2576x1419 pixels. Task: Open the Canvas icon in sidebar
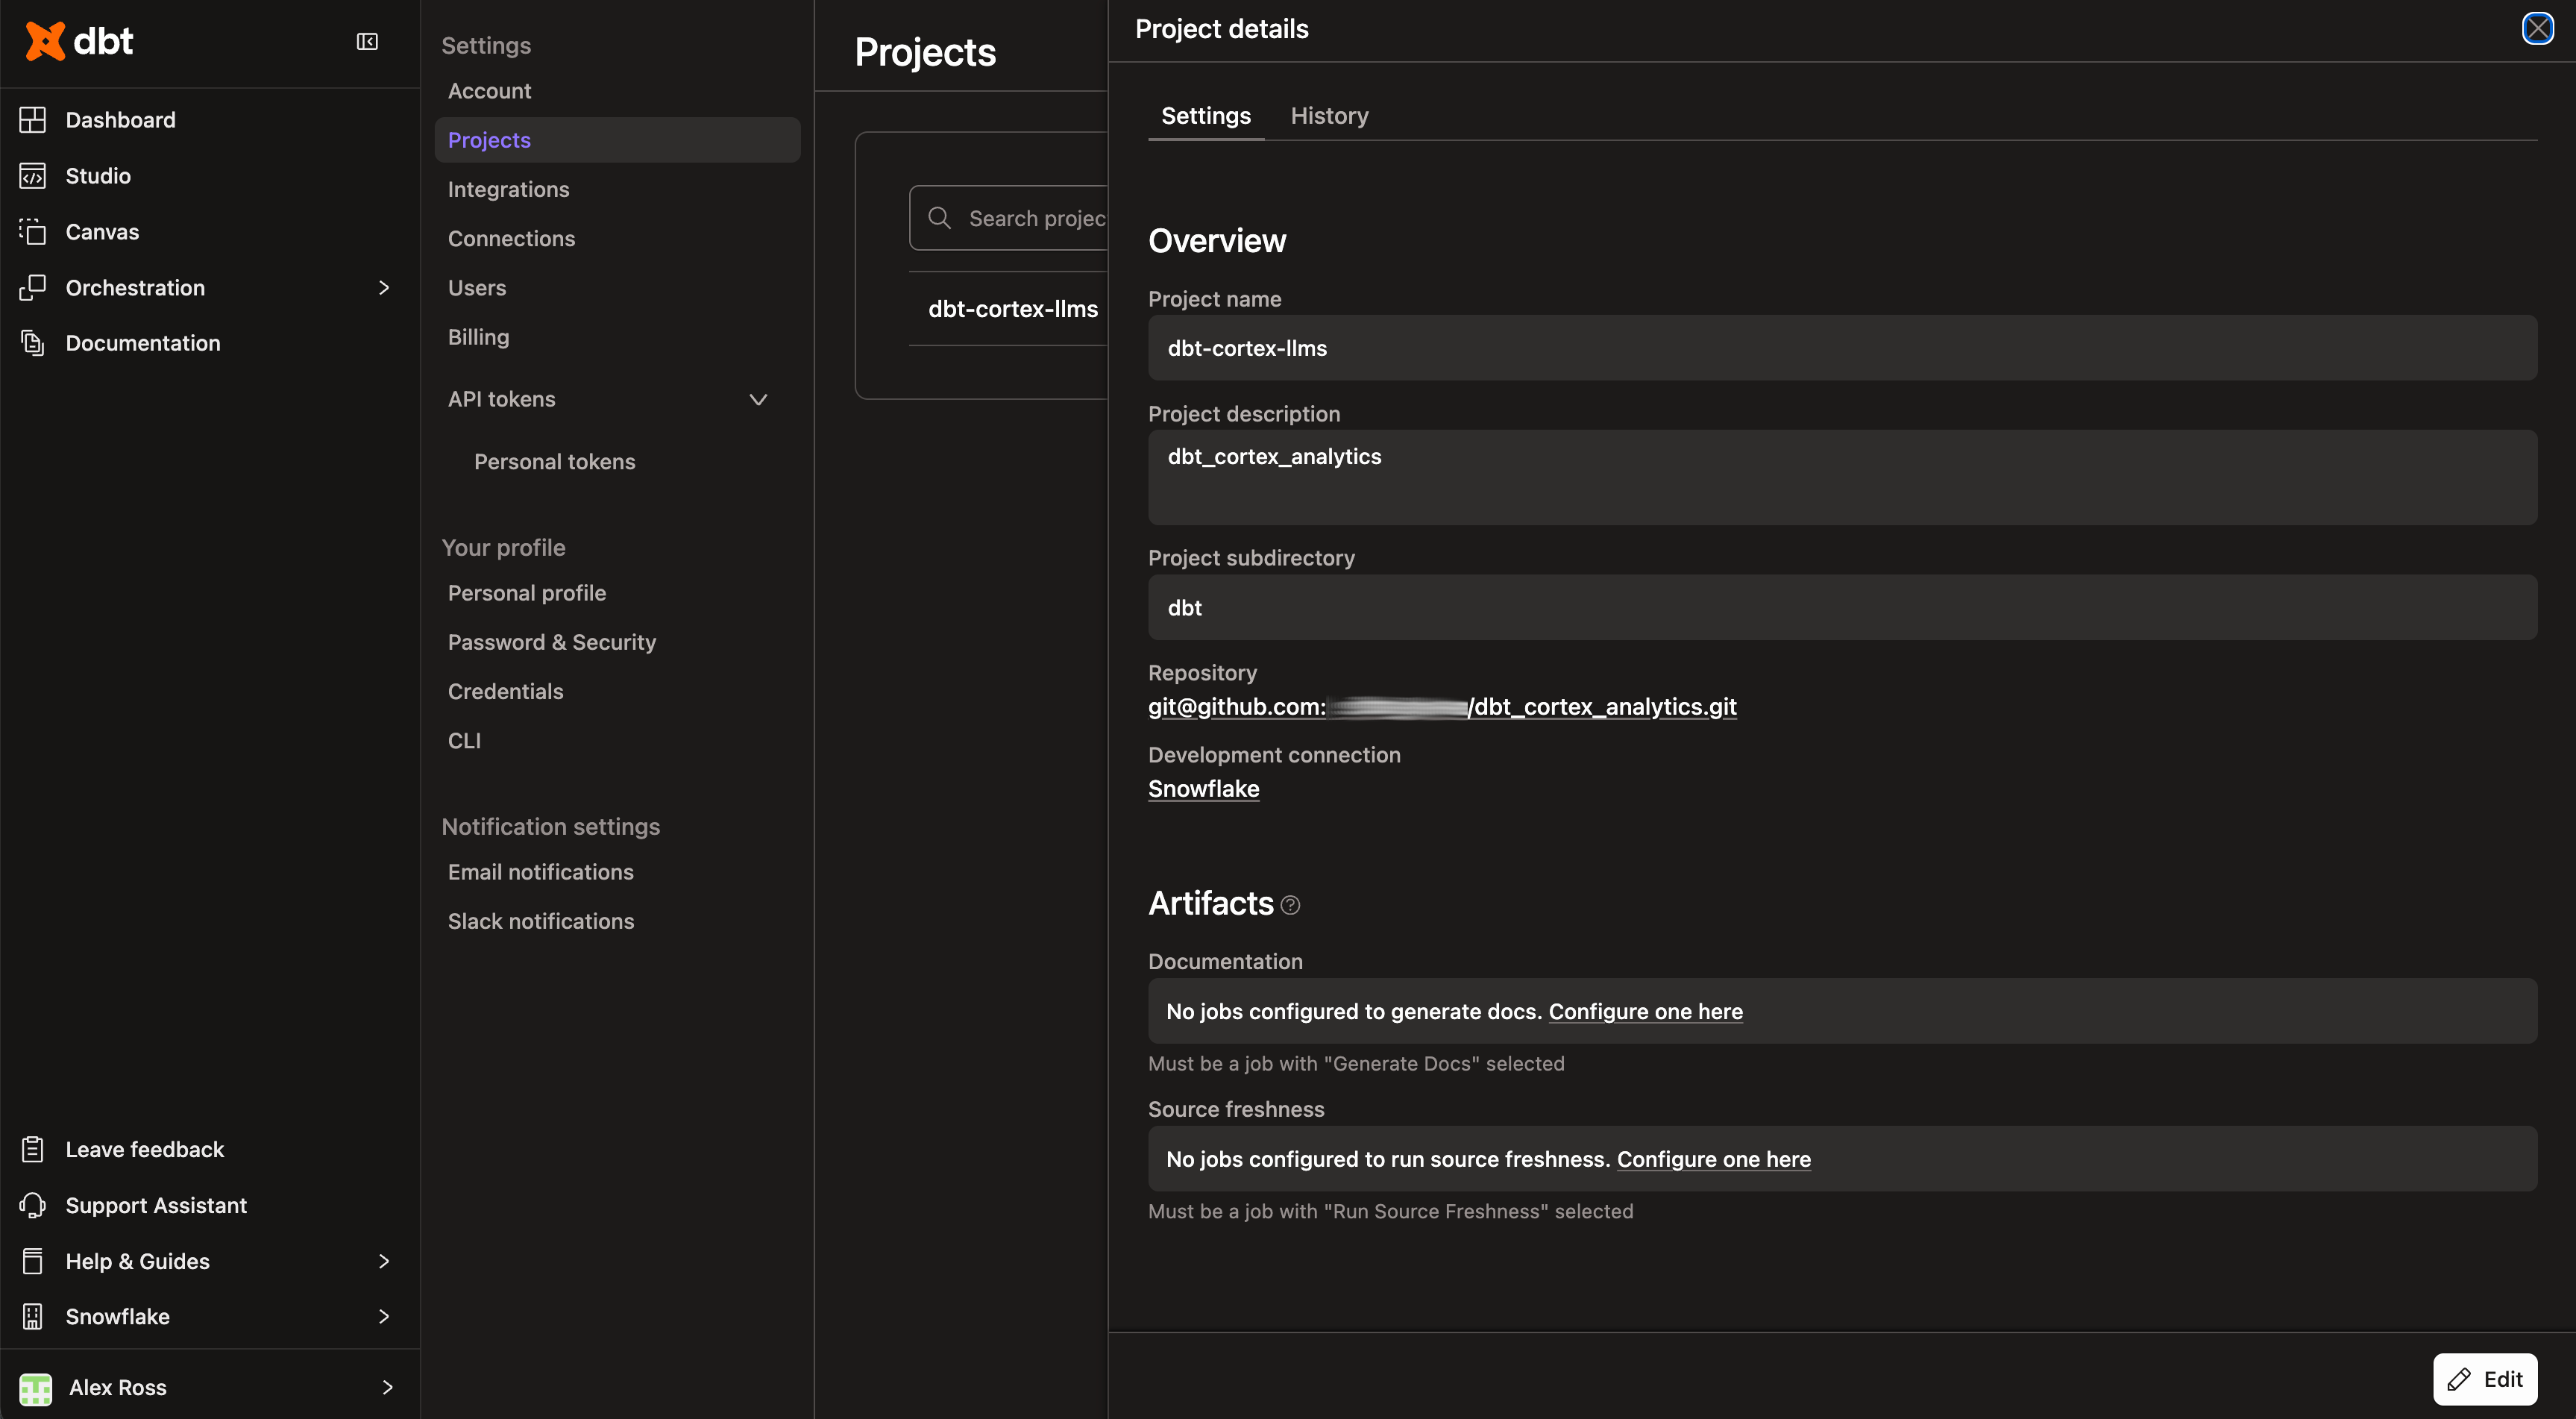[32, 232]
